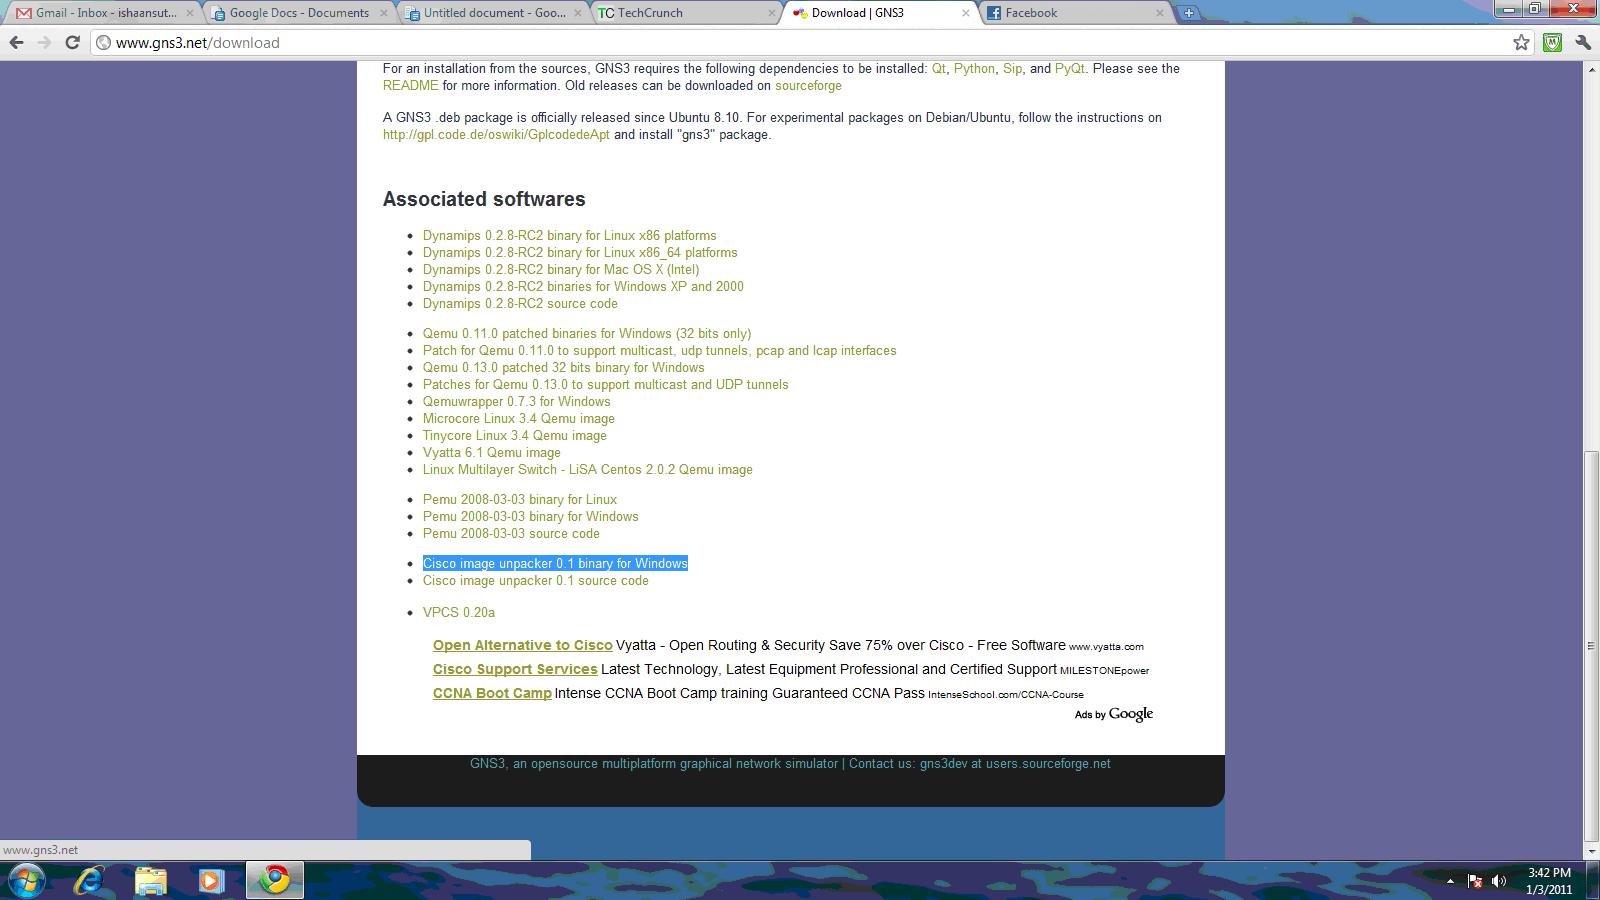Download Qemu 0.13.0 patched 32 bits binary
This screenshot has height=900, width=1600.
tap(563, 368)
